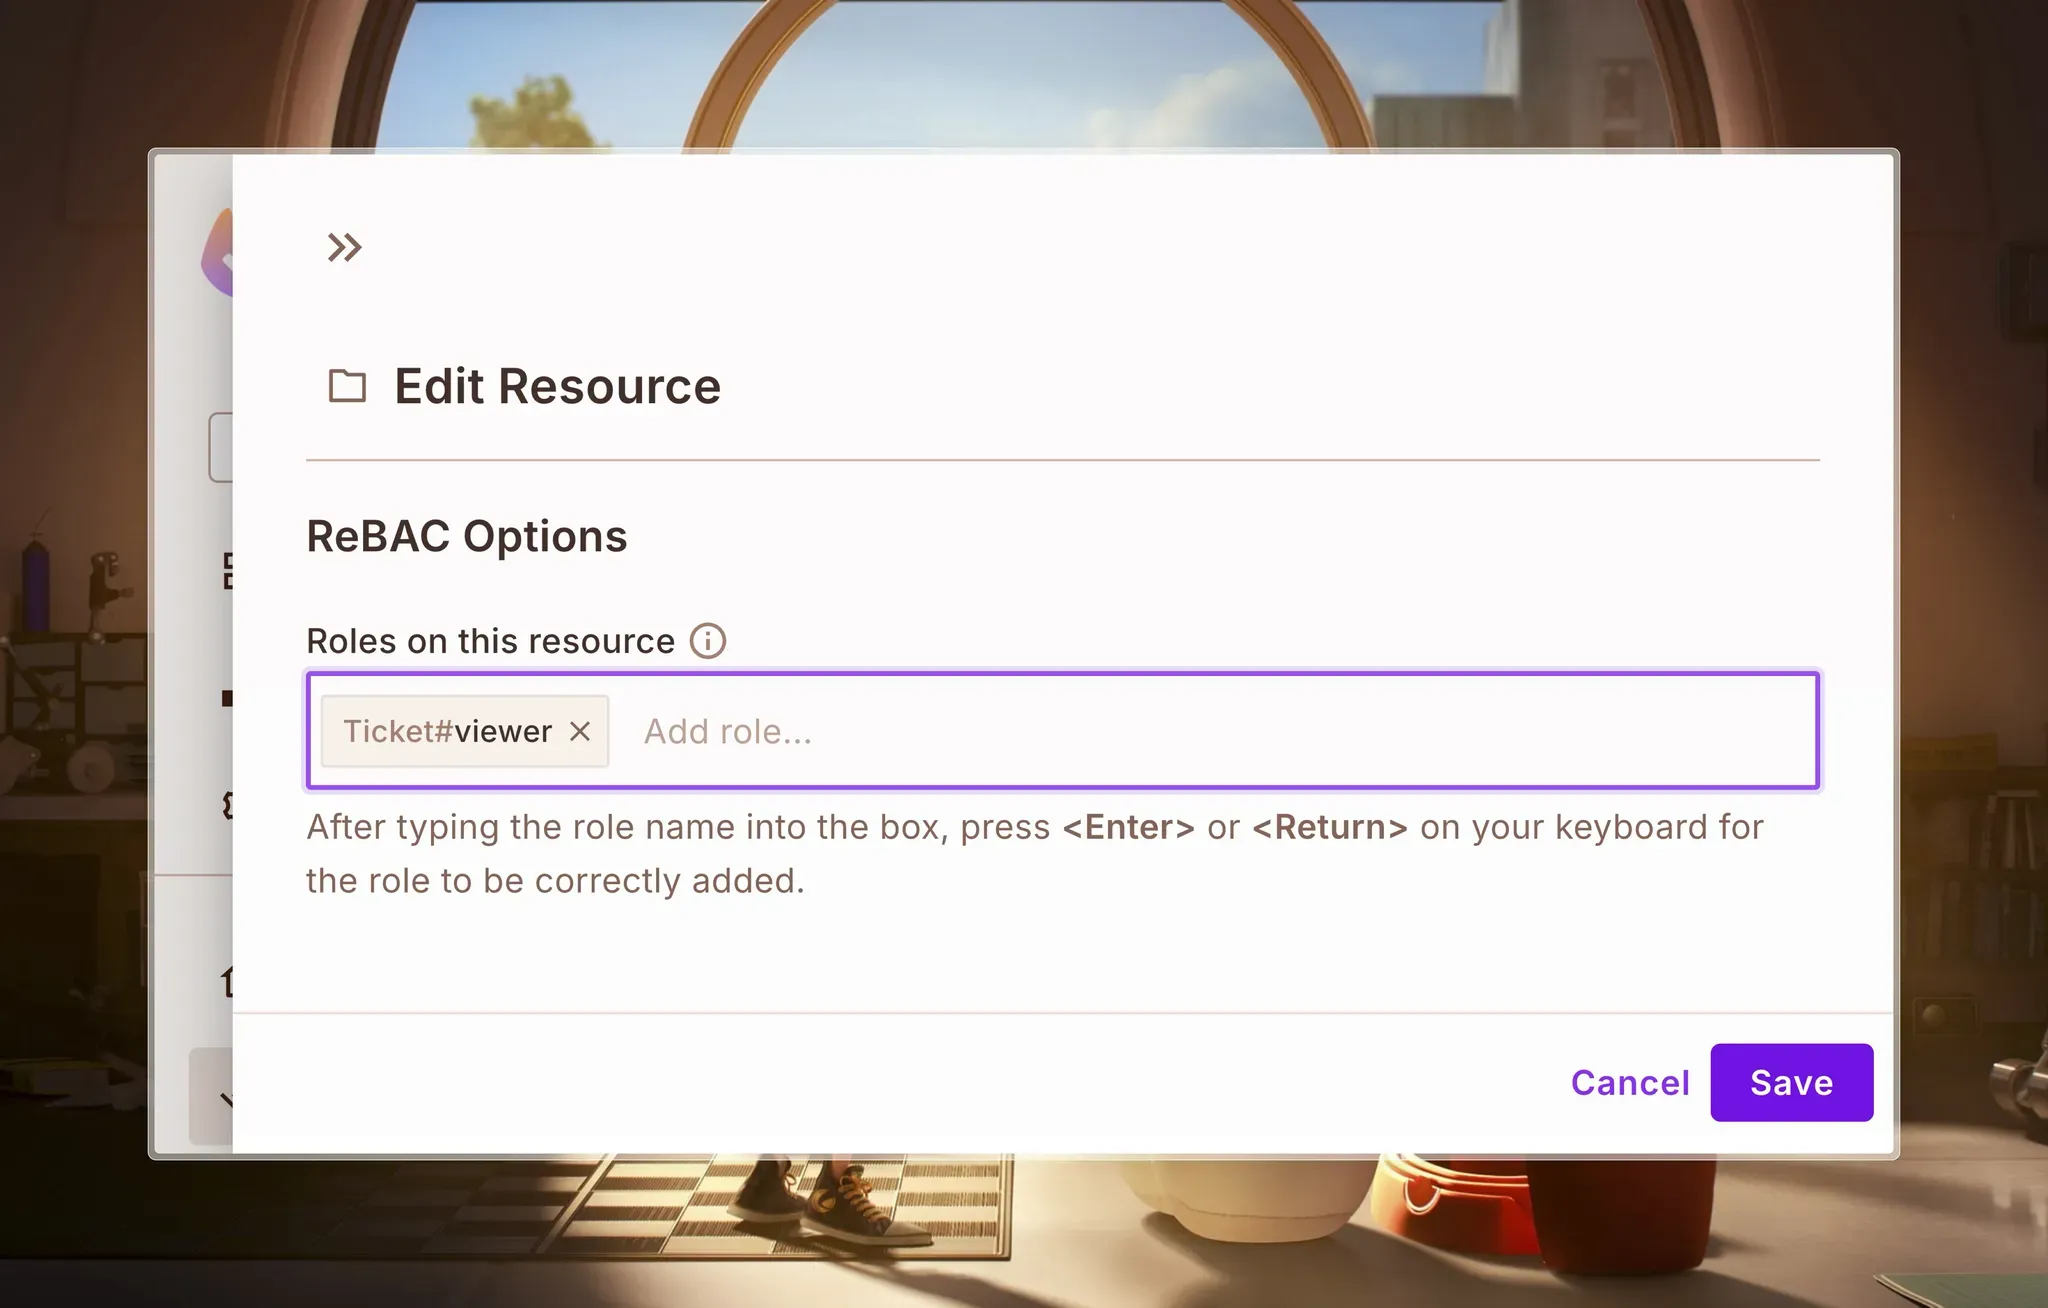Click the Edit Resource heading
The width and height of the screenshot is (2048, 1308).
pos(557,386)
